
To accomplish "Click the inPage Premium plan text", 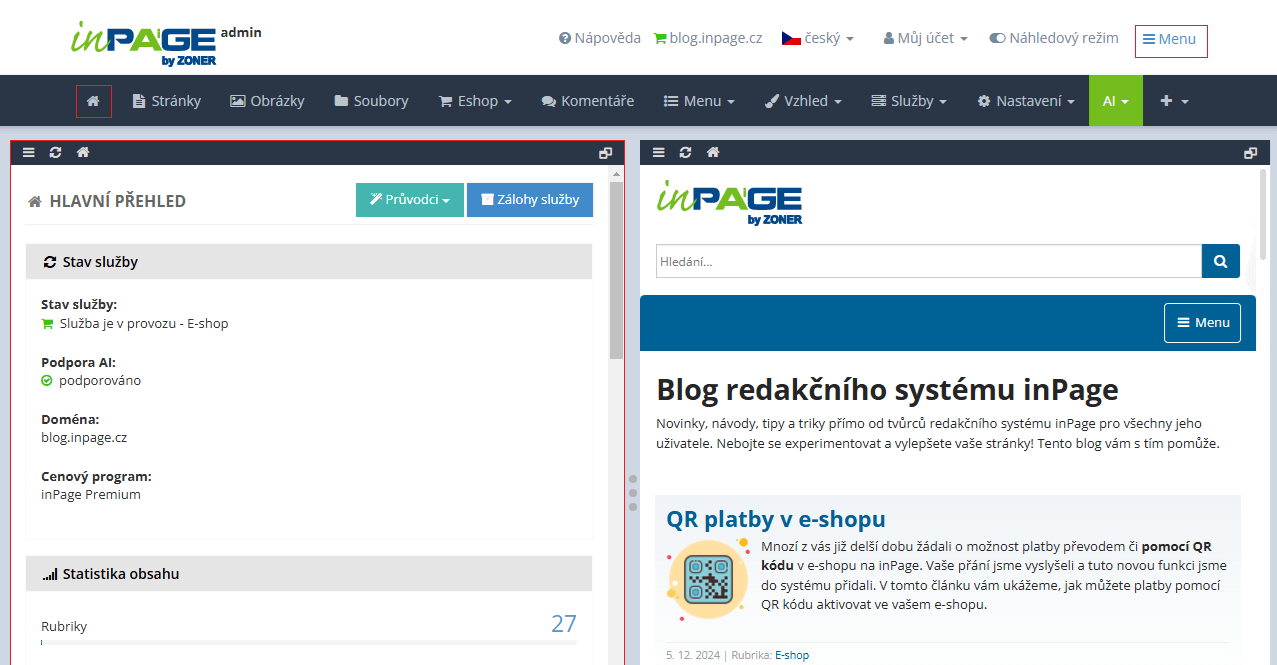I will tap(91, 495).
